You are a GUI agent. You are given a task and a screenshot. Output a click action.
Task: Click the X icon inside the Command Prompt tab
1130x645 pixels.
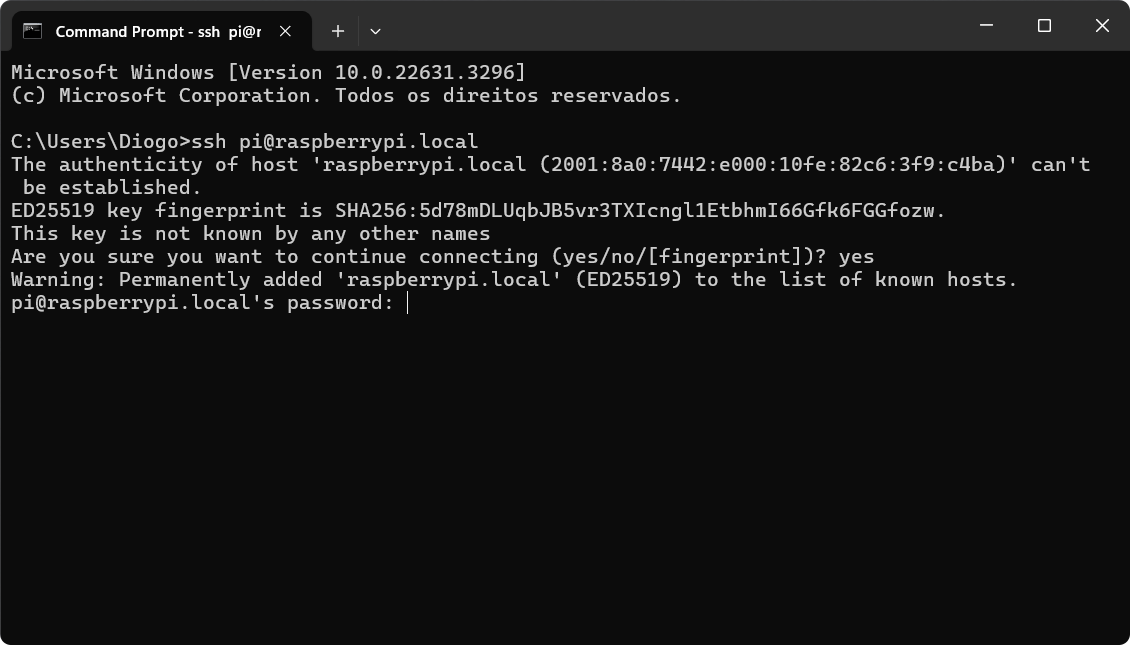(285, 31)
